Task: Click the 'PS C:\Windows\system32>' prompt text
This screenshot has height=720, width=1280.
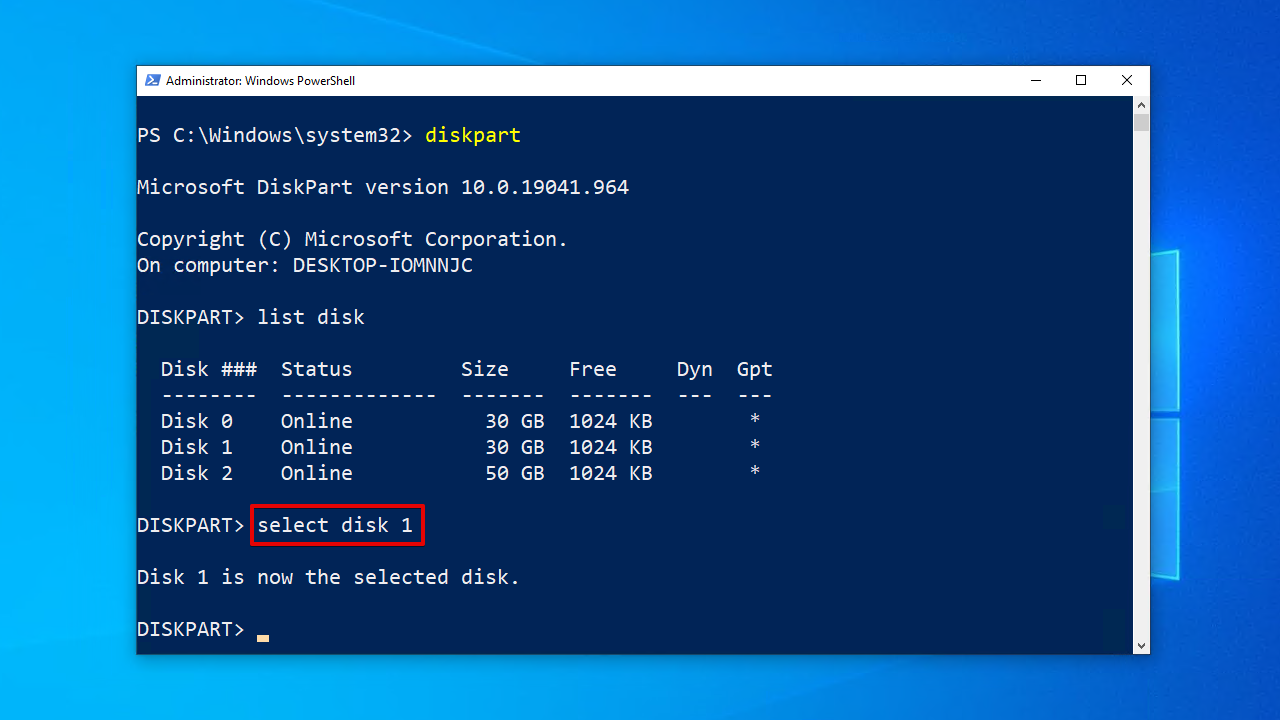Action: (x=275, y=135)
